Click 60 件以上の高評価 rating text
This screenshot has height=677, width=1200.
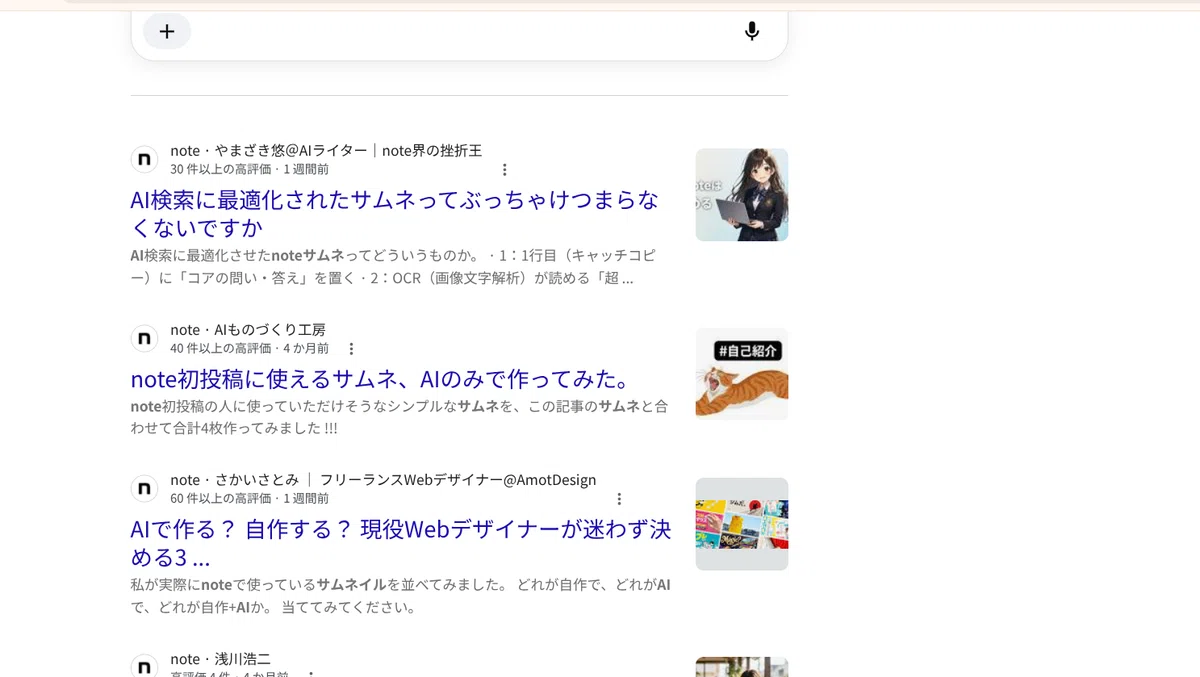(223, 499)
